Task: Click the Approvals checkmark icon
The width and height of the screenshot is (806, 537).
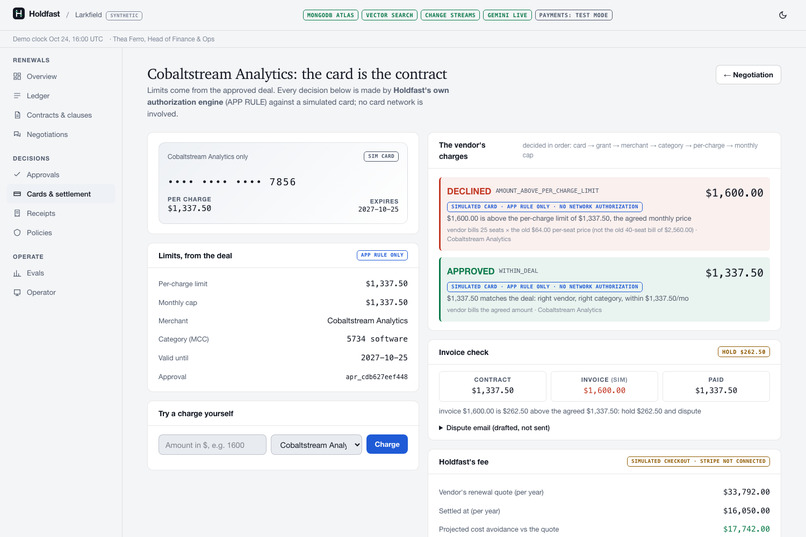Action: tap(17, 174)
